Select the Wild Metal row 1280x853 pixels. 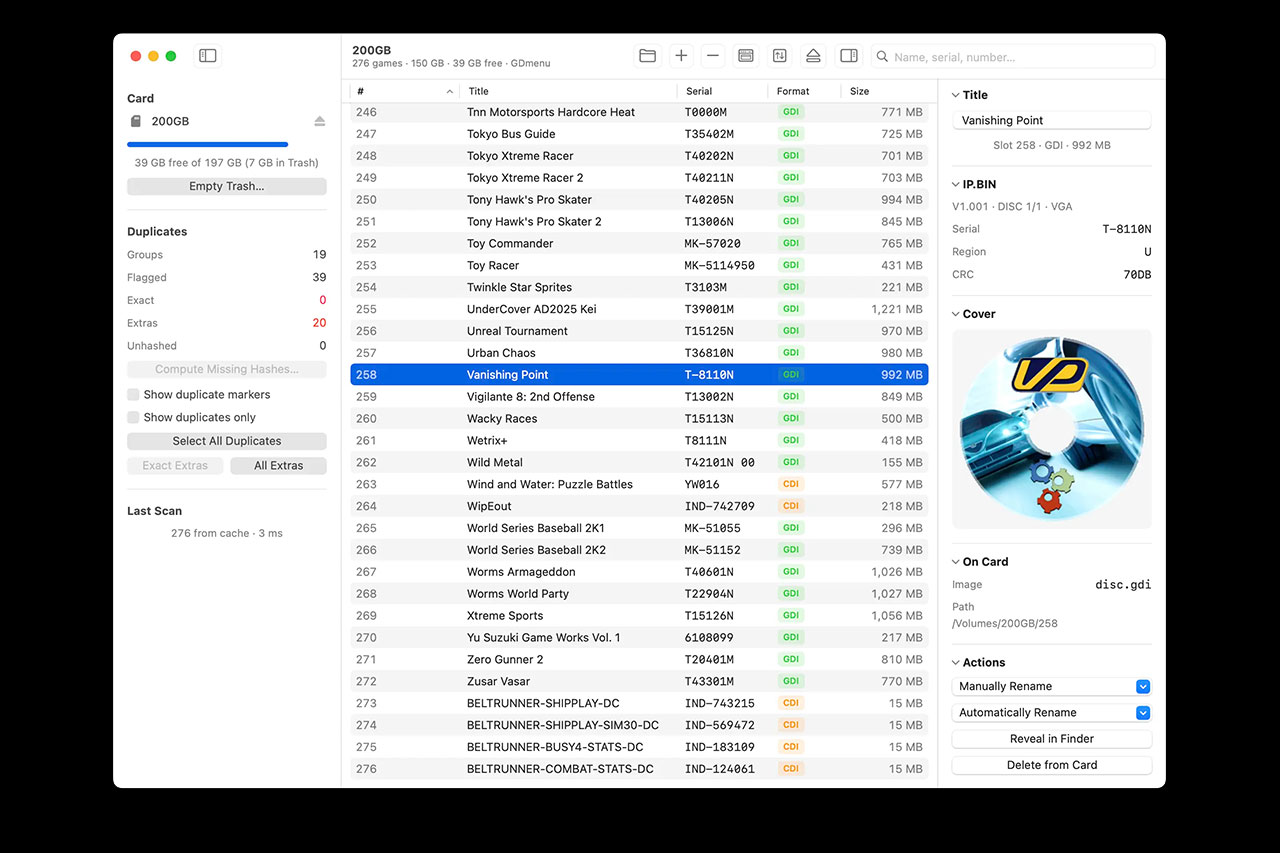pyautogui.click(x=639, y=463)
